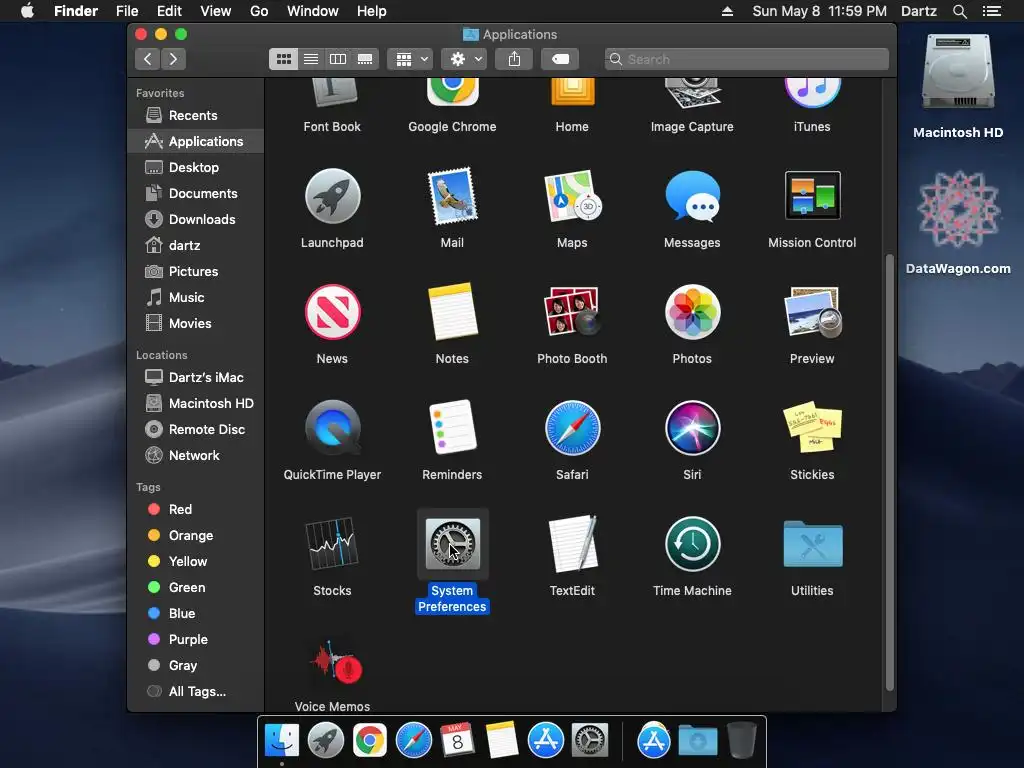
Task: Open the Go menu
Action: (259, 11)
